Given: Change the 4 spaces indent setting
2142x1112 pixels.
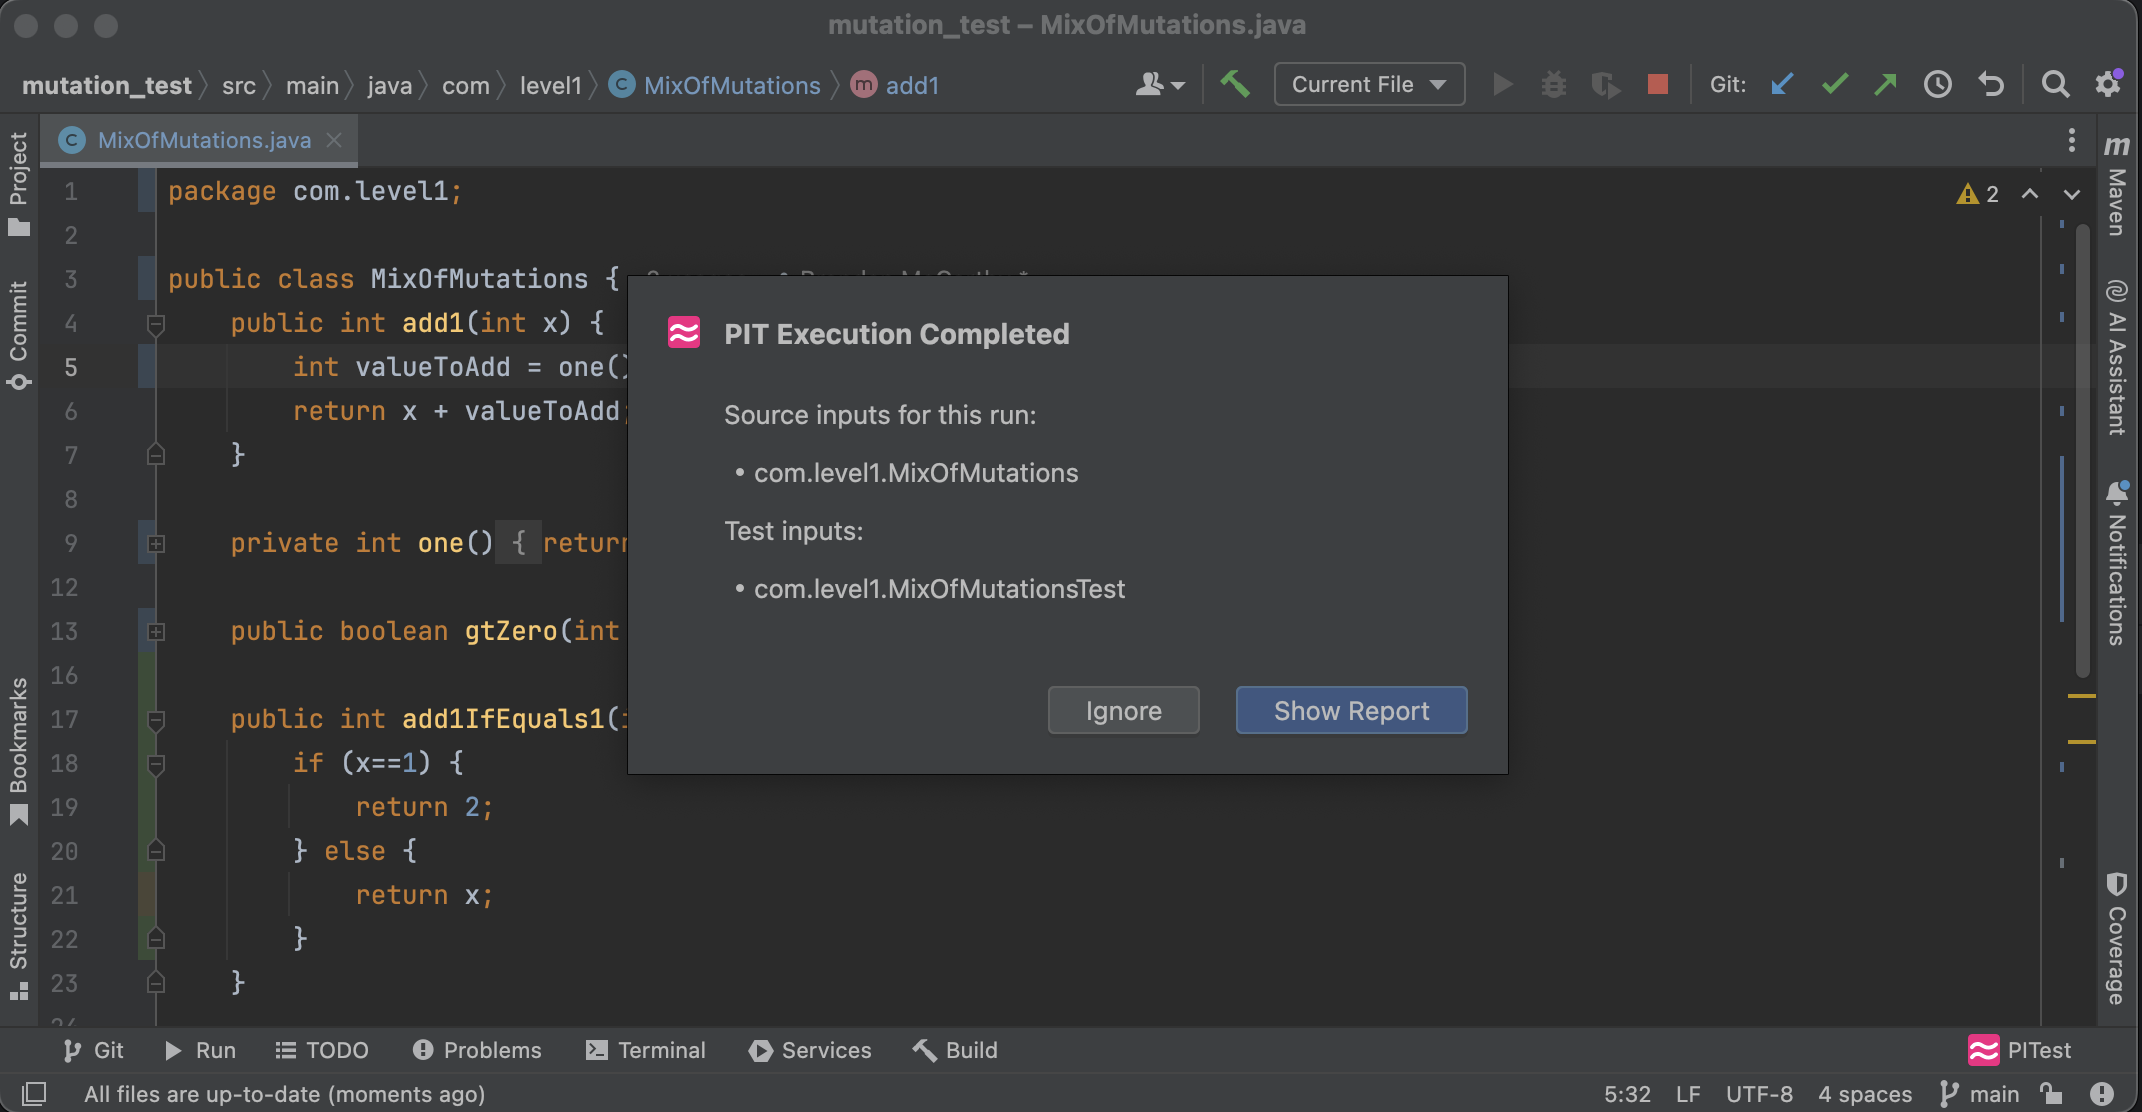Looking at the screenshot, I should (x=1865, y=1094).
